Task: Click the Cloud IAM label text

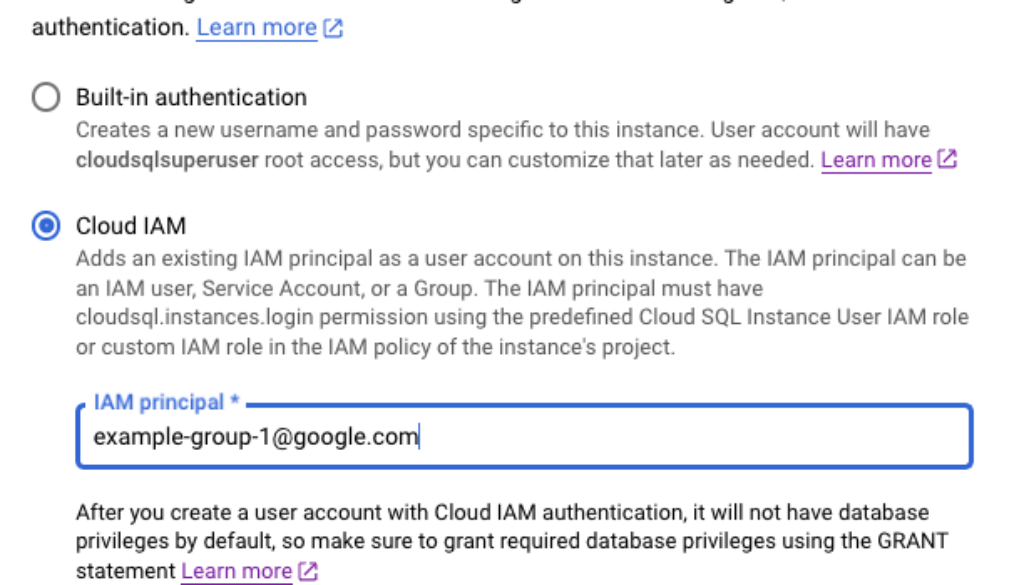Action: [131, 226]
